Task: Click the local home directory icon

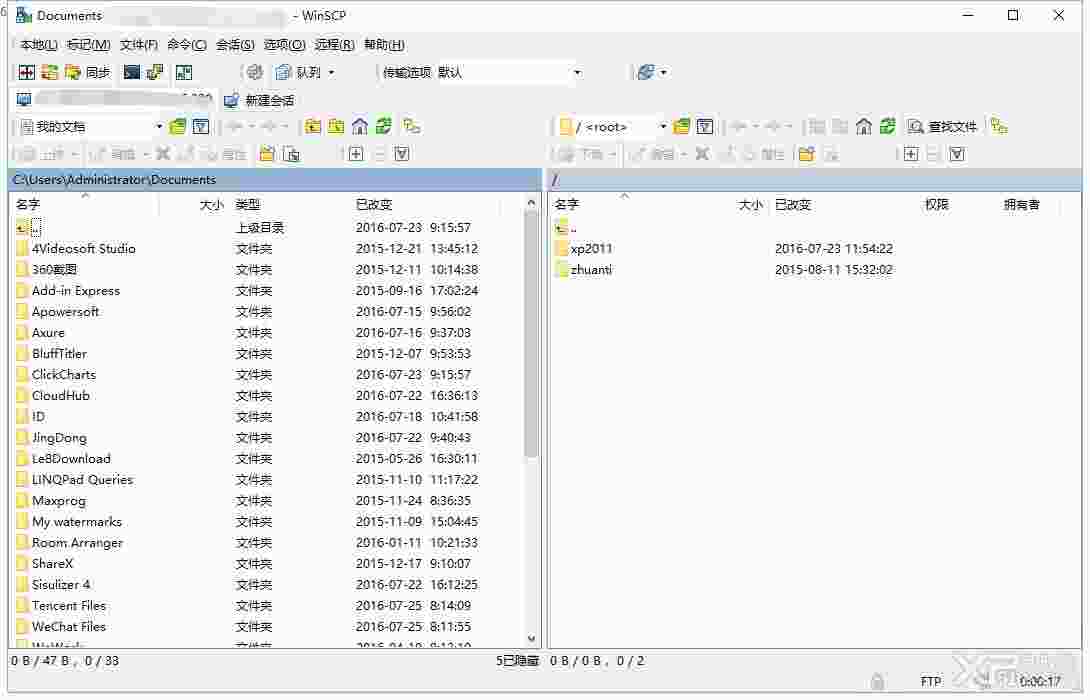Action: coord(360,127)
